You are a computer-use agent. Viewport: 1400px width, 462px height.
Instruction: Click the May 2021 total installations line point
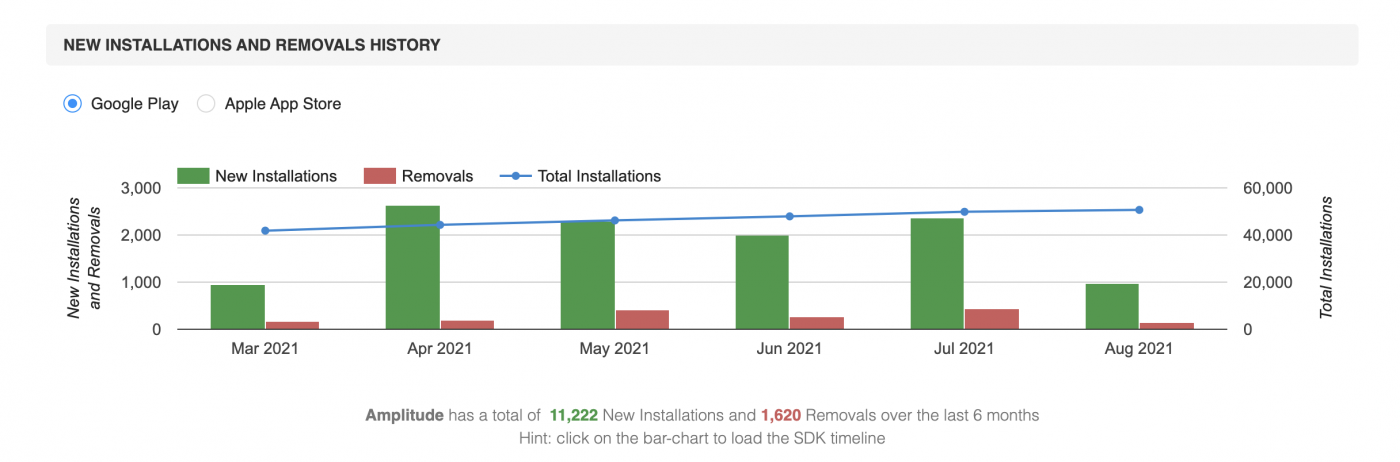pyautogui.click(x=615, y=220)
